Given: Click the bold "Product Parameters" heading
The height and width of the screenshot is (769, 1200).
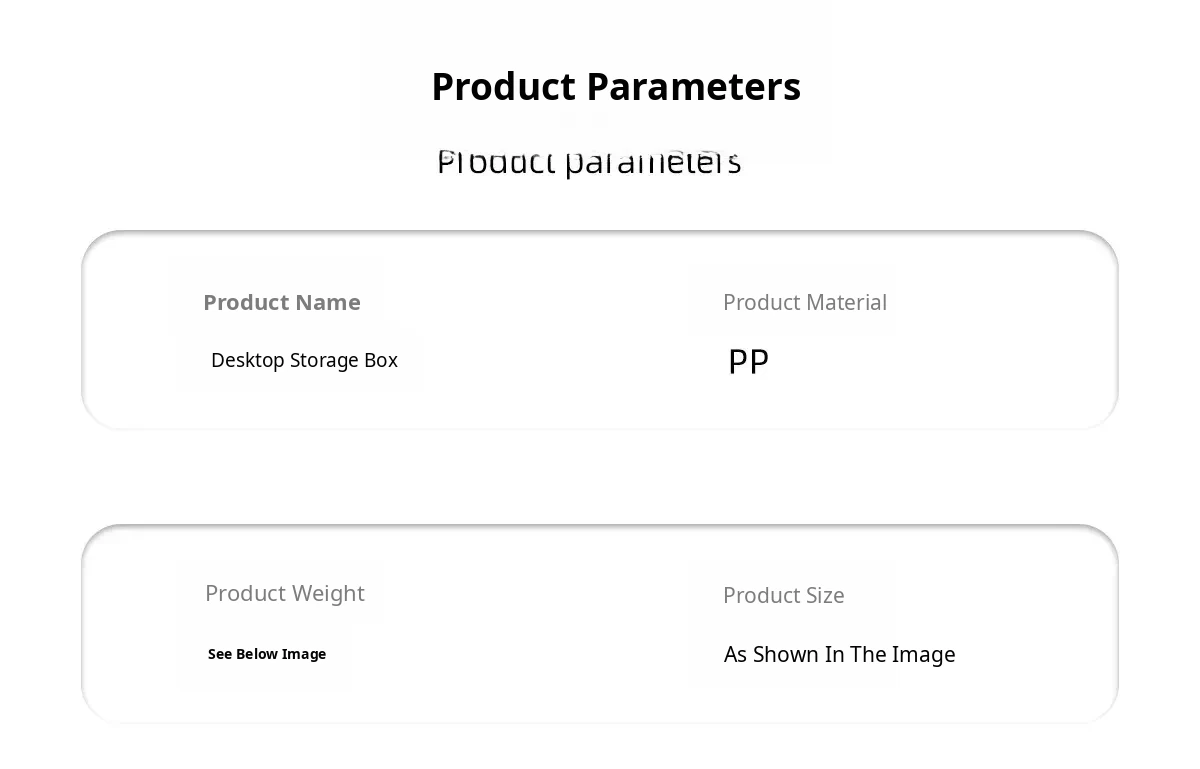Looking at the screenshot, I should coord(615,87).
